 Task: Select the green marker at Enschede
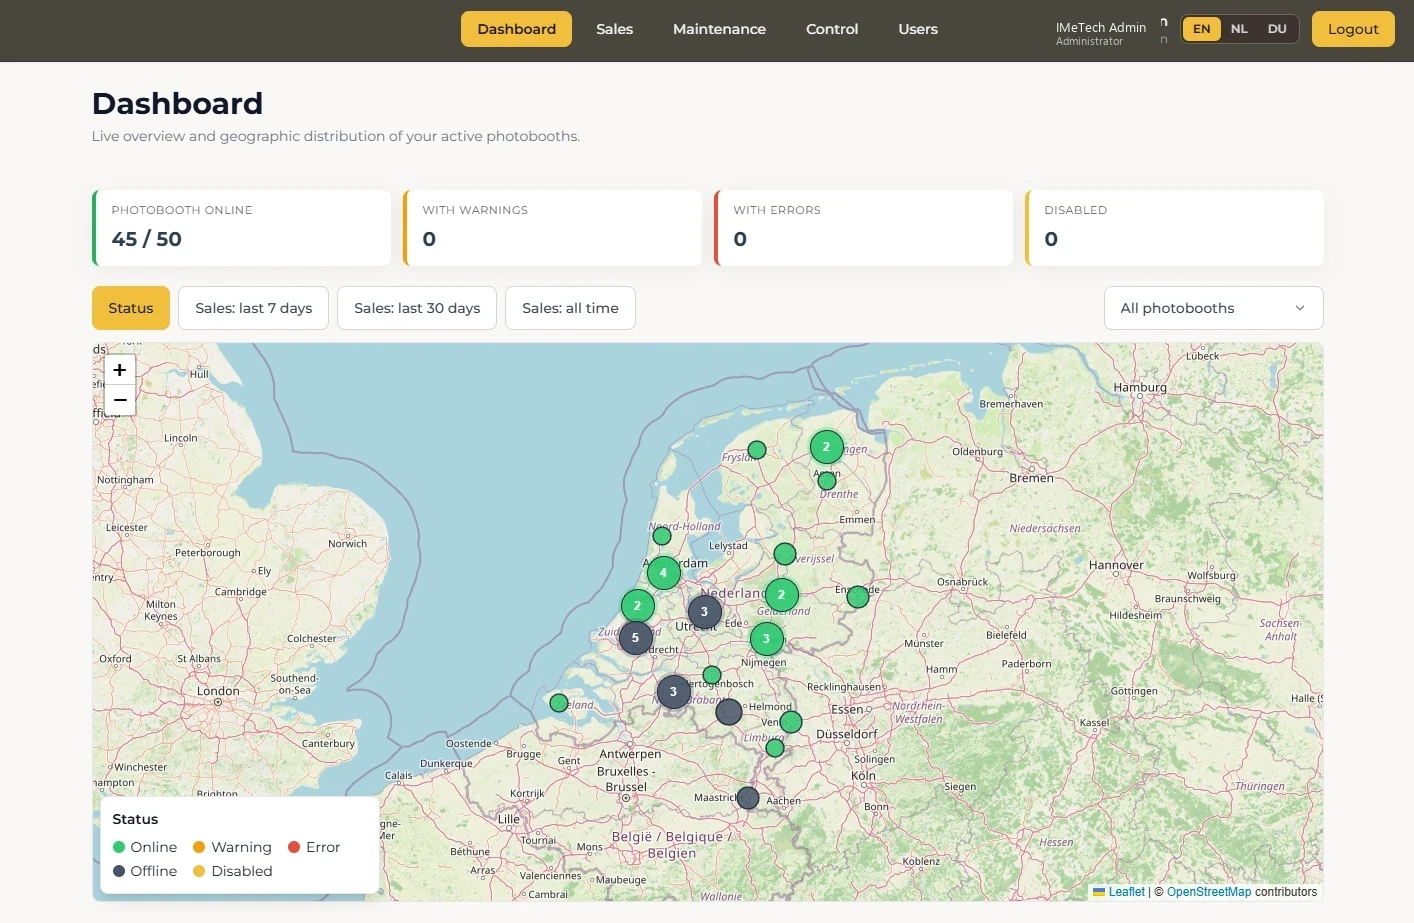(858, 597)
